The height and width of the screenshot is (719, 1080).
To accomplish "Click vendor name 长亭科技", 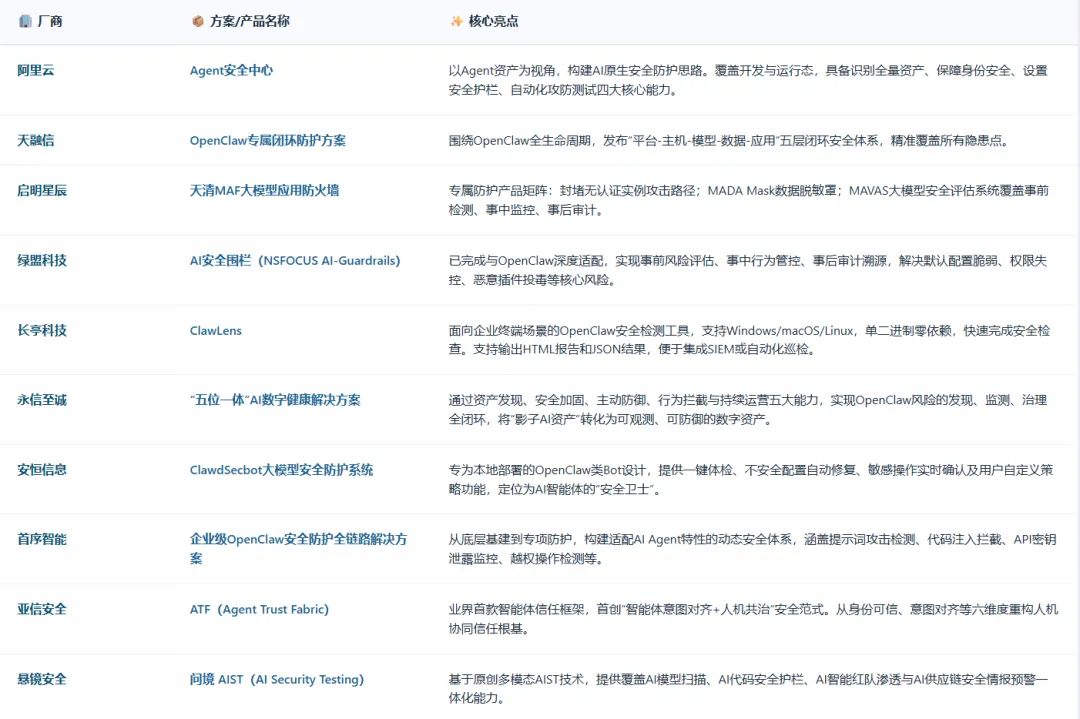I will (x=42, y=331).
